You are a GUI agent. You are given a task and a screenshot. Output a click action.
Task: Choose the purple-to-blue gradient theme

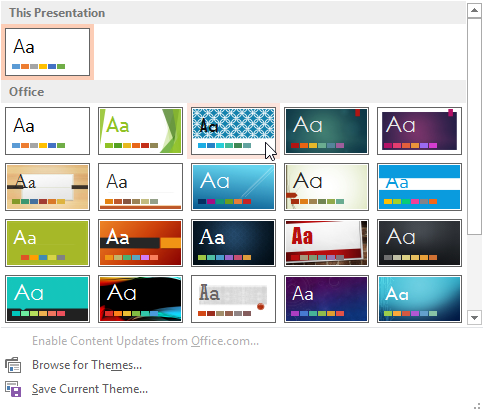326,299
